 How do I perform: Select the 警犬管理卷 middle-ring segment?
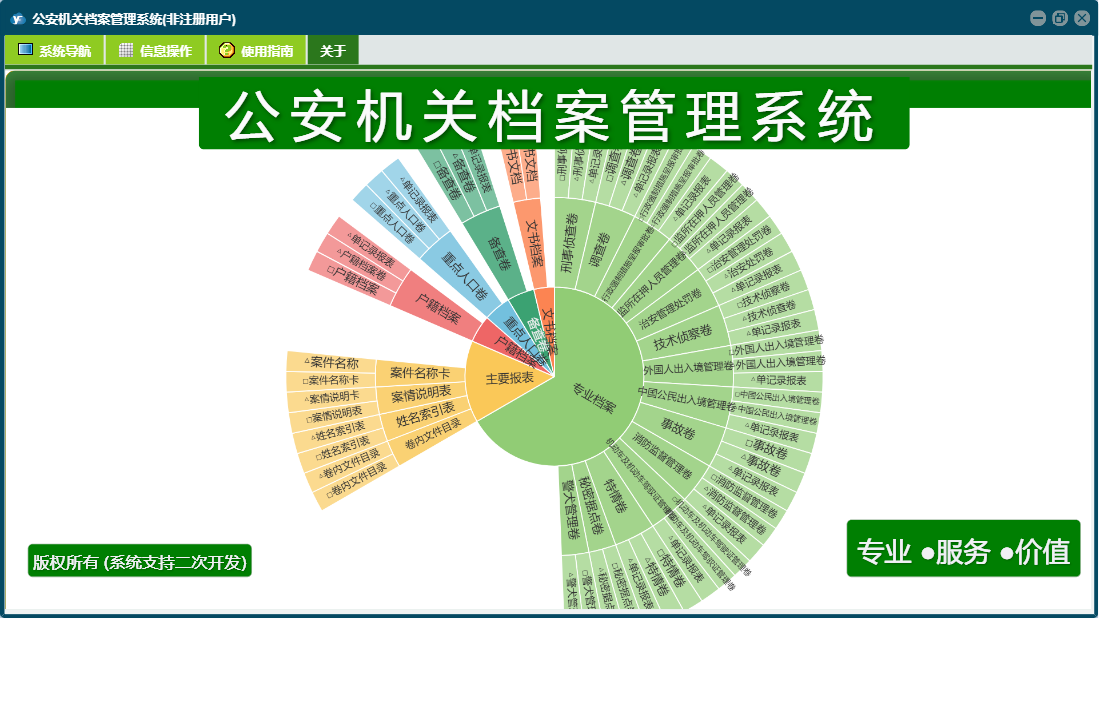click(569, 509)
